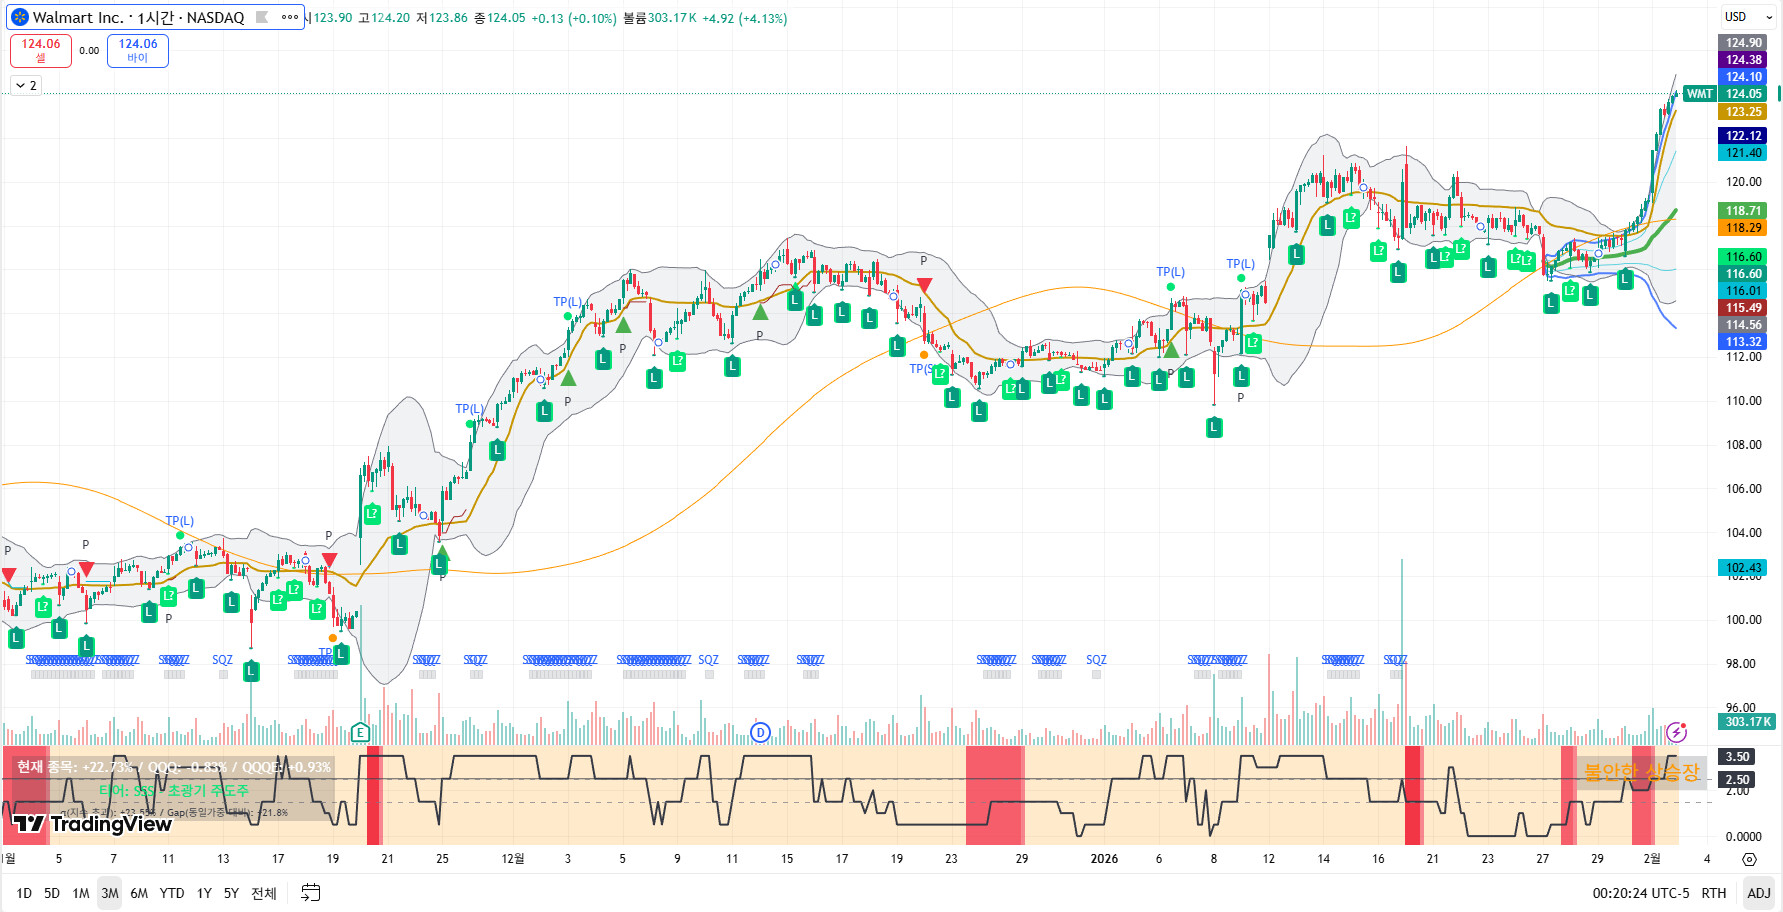Click the 104.00 price scale label
This screenshot has width=1783, height=912.
coord(1743,533)
